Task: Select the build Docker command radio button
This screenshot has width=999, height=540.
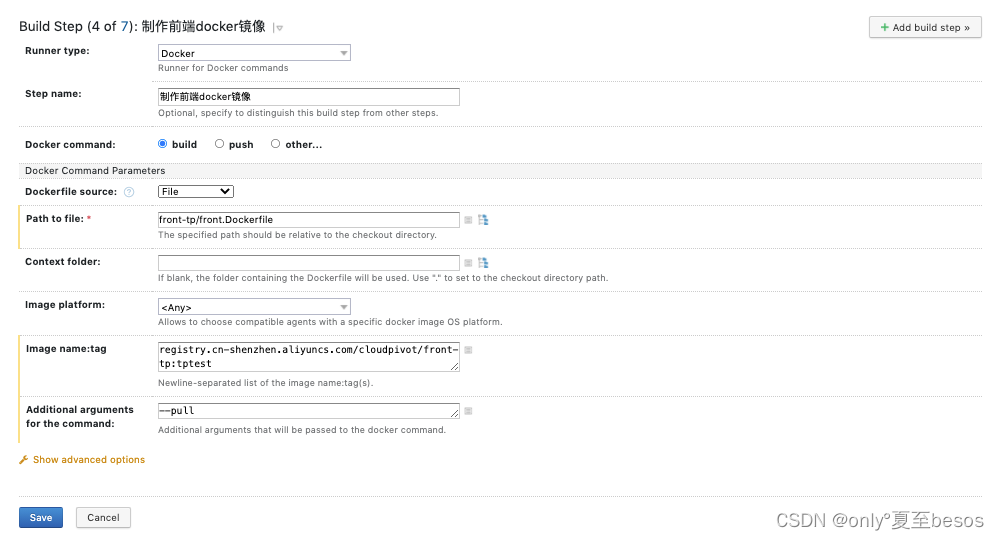Action: click(162, 144)
